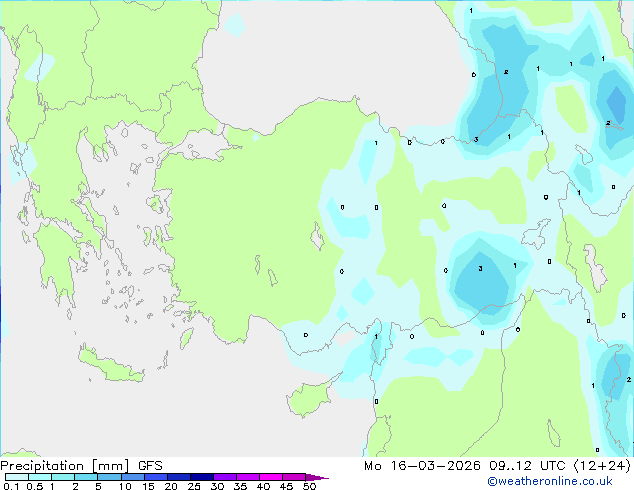Pick the 20–25 mm legend swatch
This screenshot has height=490, width=634.
tap(179, 477)
